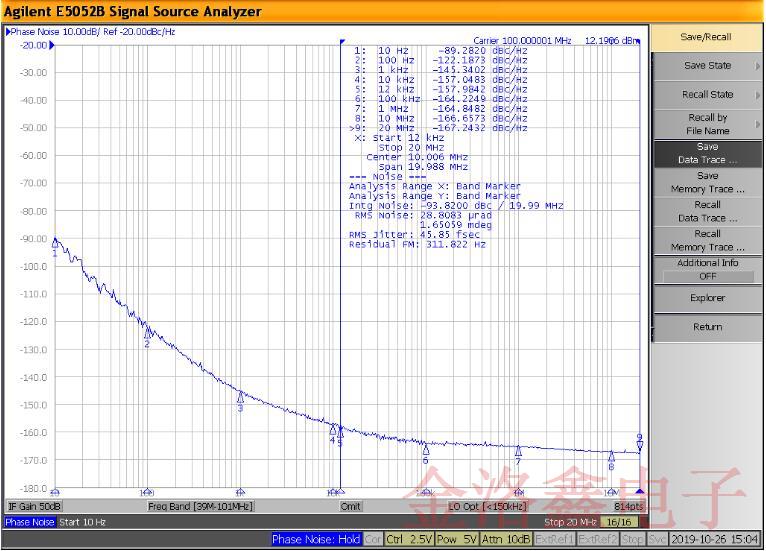Select marker 2 on the trace
This screenshot has height=551, width=766.
[147, 334]
